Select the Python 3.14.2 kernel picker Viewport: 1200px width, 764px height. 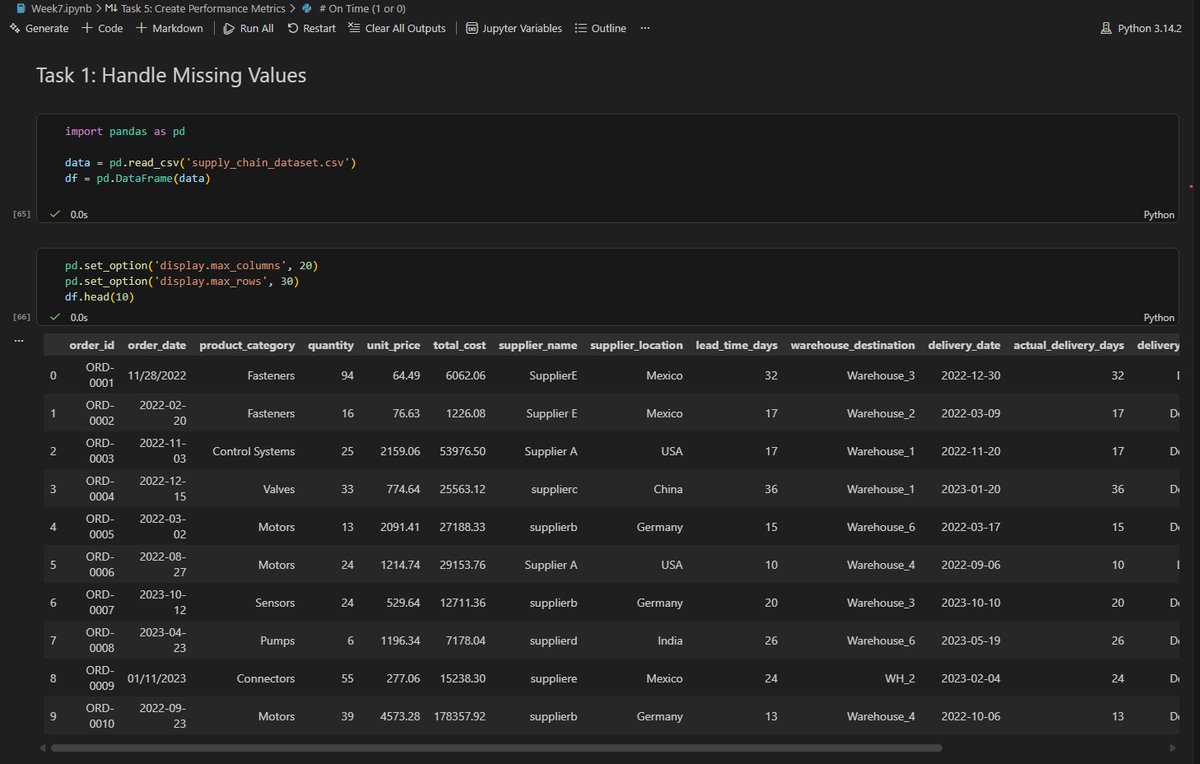(x=1143, y=28)
